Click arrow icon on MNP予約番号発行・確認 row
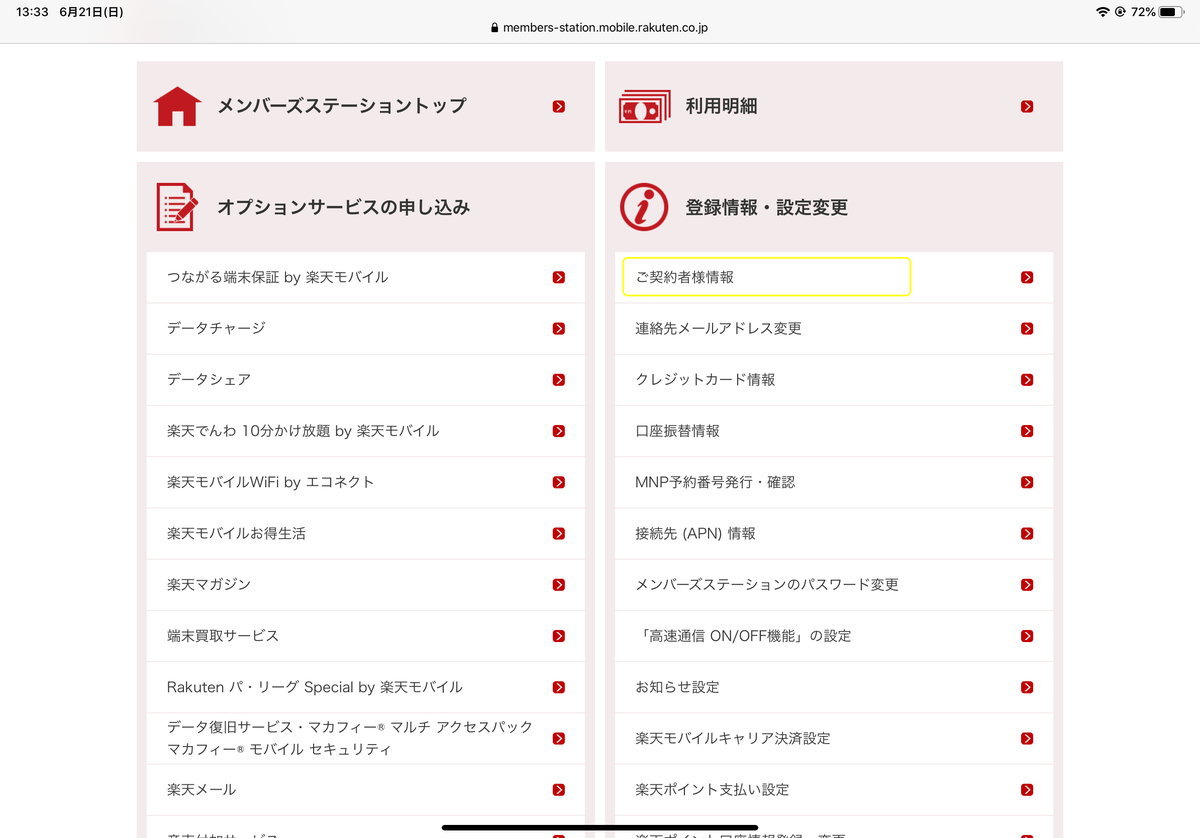This screenshot has width=1200, height=838. (x=1027, y=482)
